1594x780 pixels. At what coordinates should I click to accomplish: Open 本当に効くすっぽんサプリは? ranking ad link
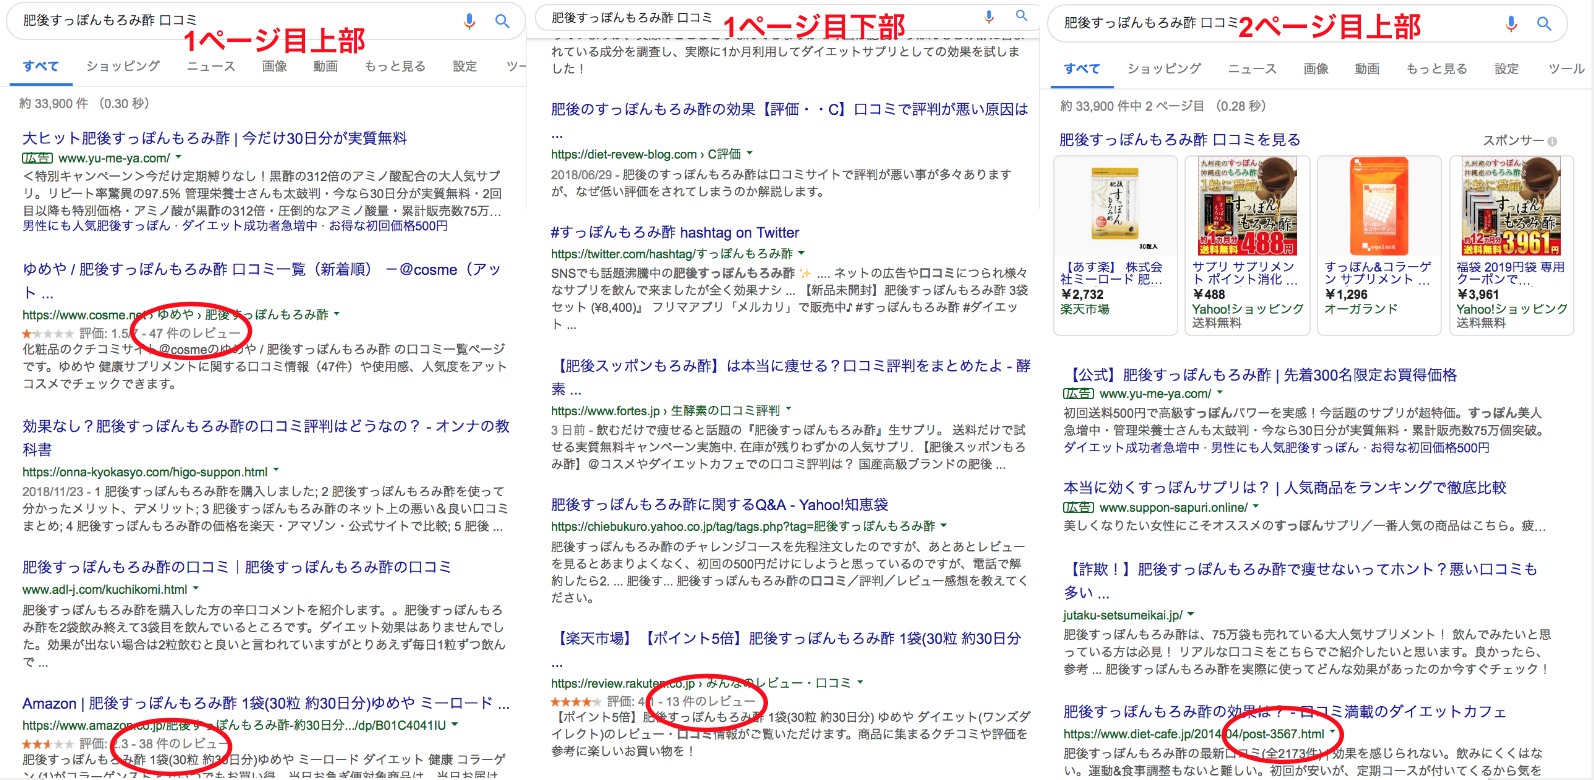[1285, 487]
